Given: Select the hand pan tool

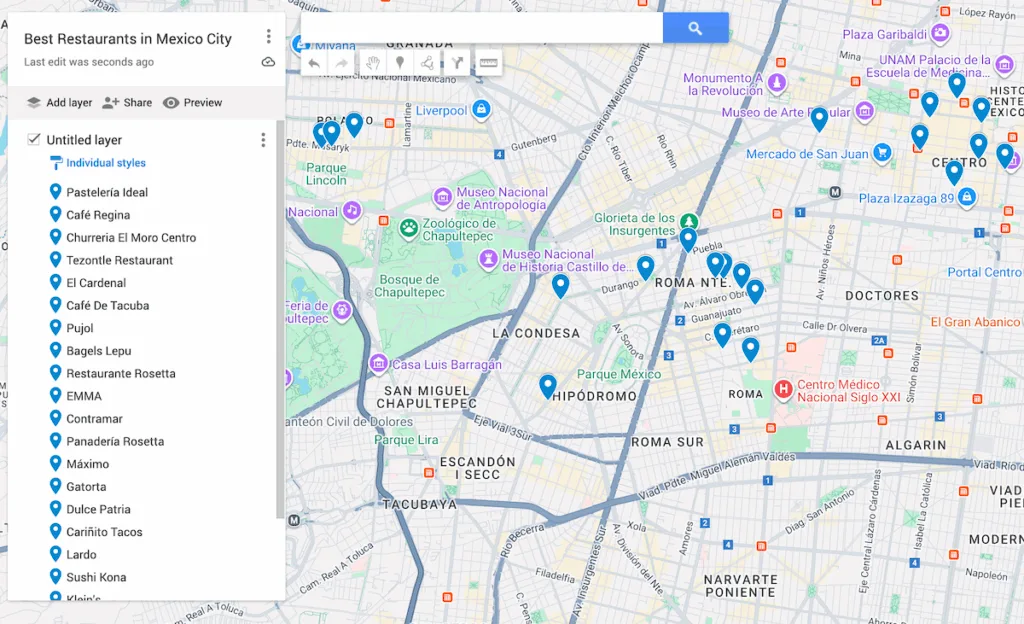Looking at the screenshot, I should point(372,63).
